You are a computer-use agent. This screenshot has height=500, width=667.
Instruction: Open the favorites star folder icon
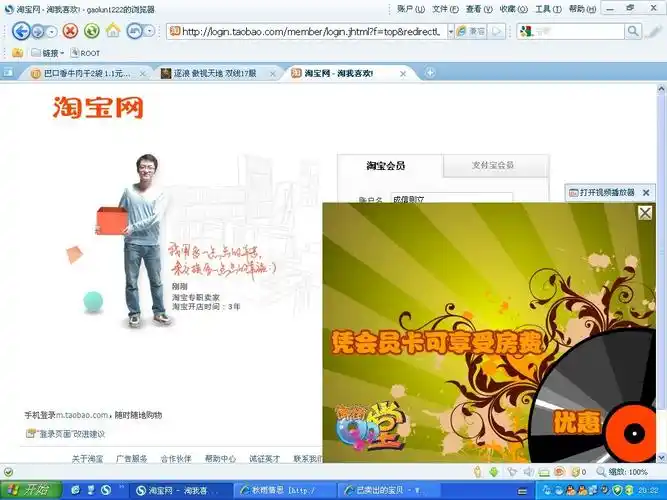17,53
